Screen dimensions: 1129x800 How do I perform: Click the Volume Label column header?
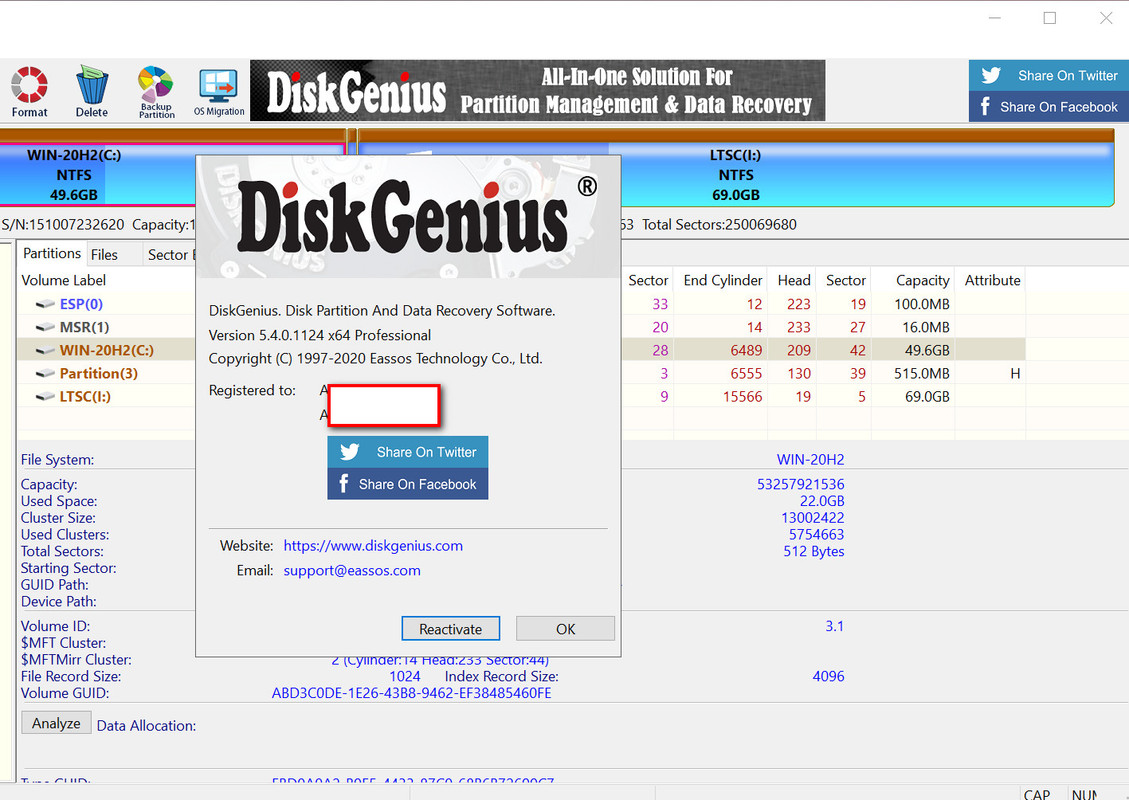(x=63, y=280)
